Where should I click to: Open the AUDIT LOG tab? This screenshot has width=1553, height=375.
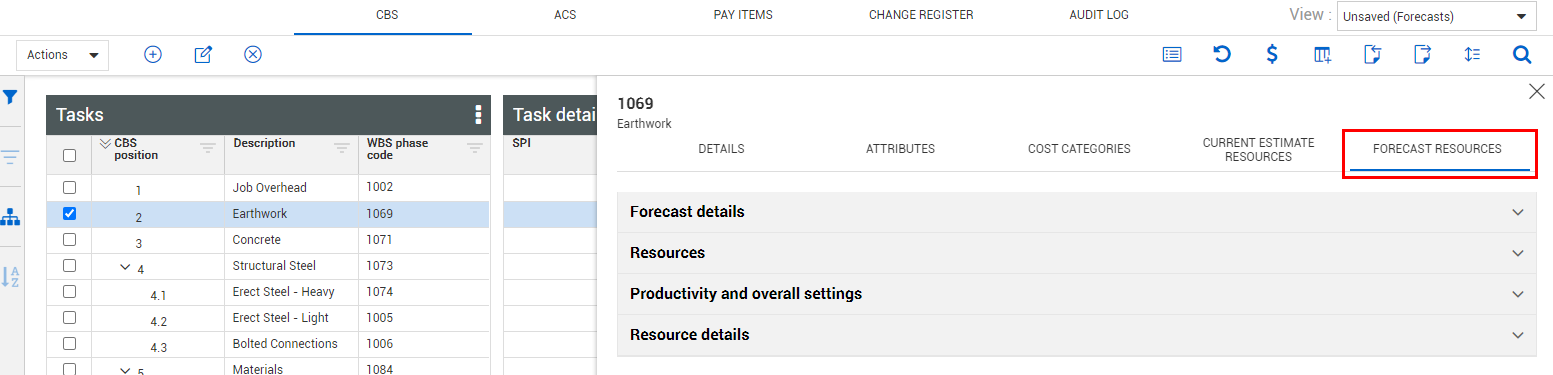[x=1099, y=15]
